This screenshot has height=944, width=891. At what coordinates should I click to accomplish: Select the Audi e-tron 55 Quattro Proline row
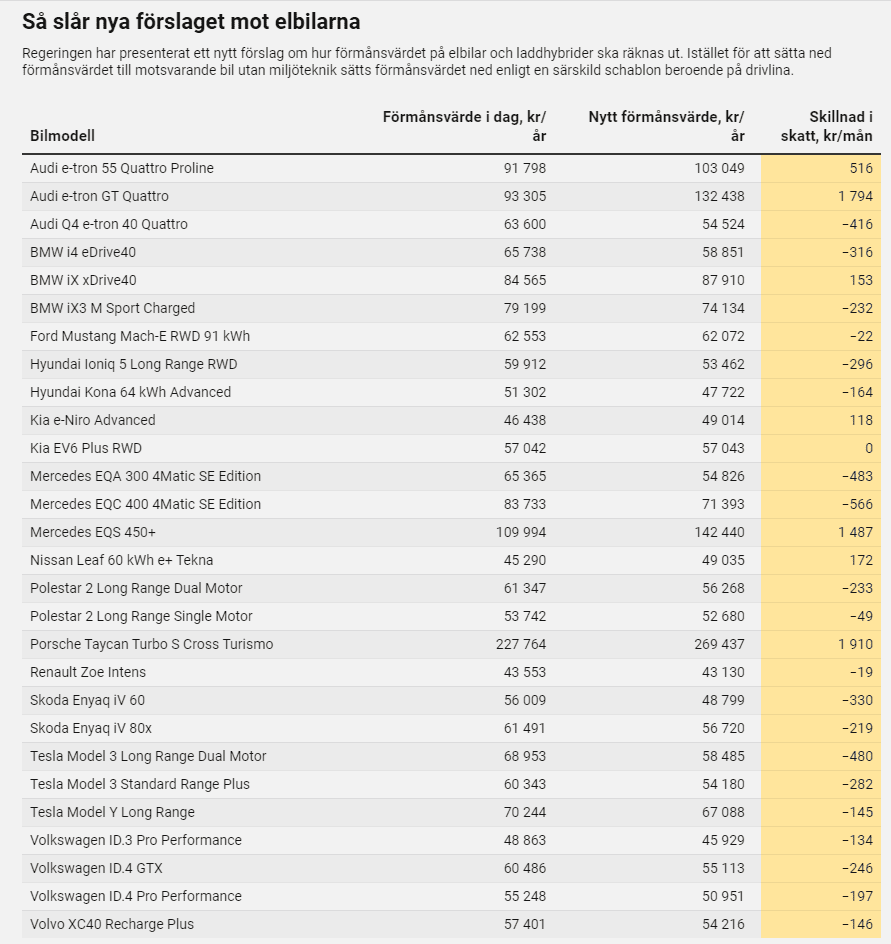[452, 168]
